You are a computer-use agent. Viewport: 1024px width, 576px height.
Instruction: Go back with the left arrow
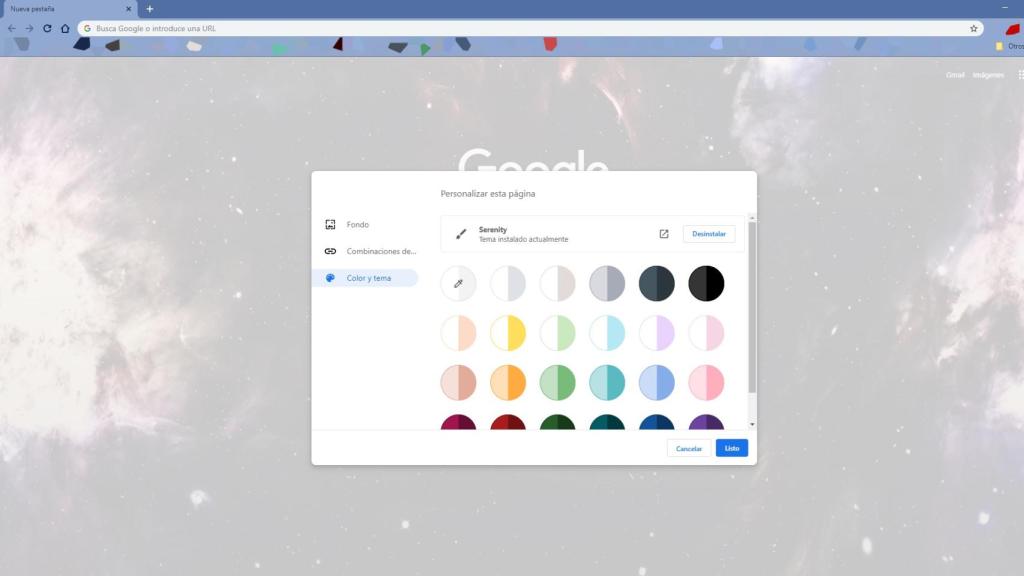coord(12,28)
